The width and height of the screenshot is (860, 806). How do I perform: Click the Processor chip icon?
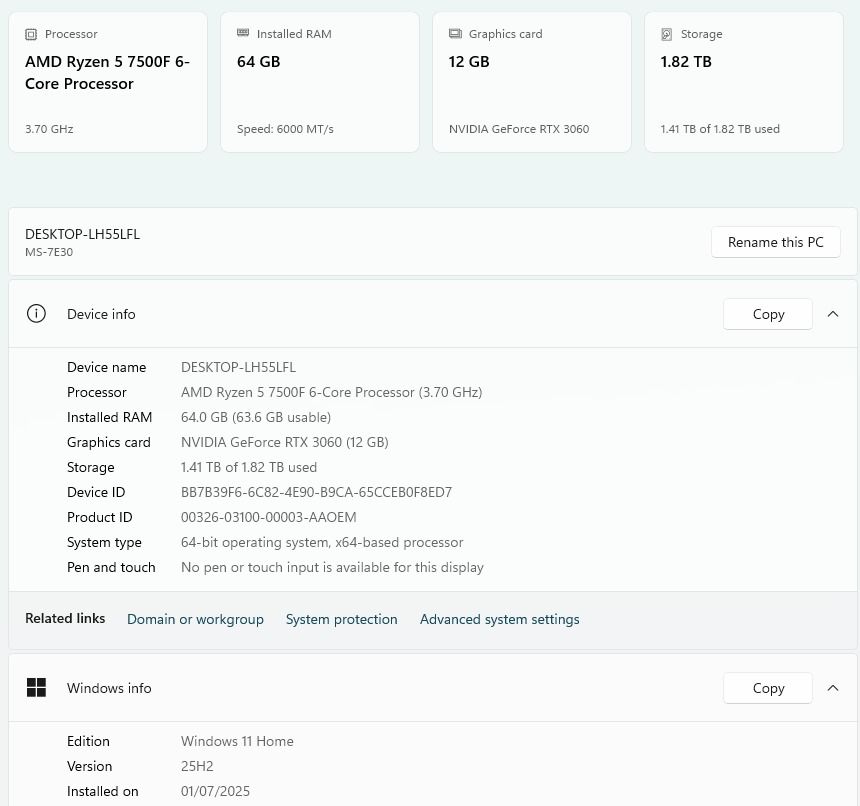(x=31, y=35)
